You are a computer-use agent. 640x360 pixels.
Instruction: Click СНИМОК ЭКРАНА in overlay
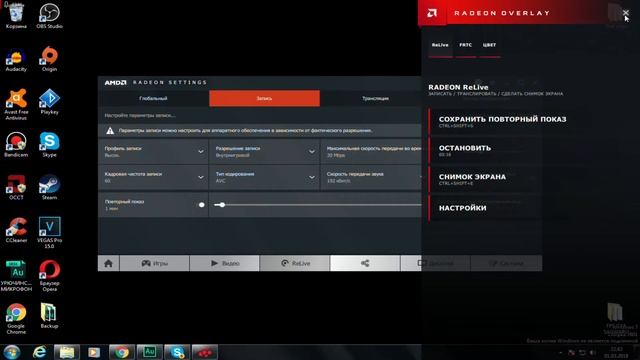[486, 179]
